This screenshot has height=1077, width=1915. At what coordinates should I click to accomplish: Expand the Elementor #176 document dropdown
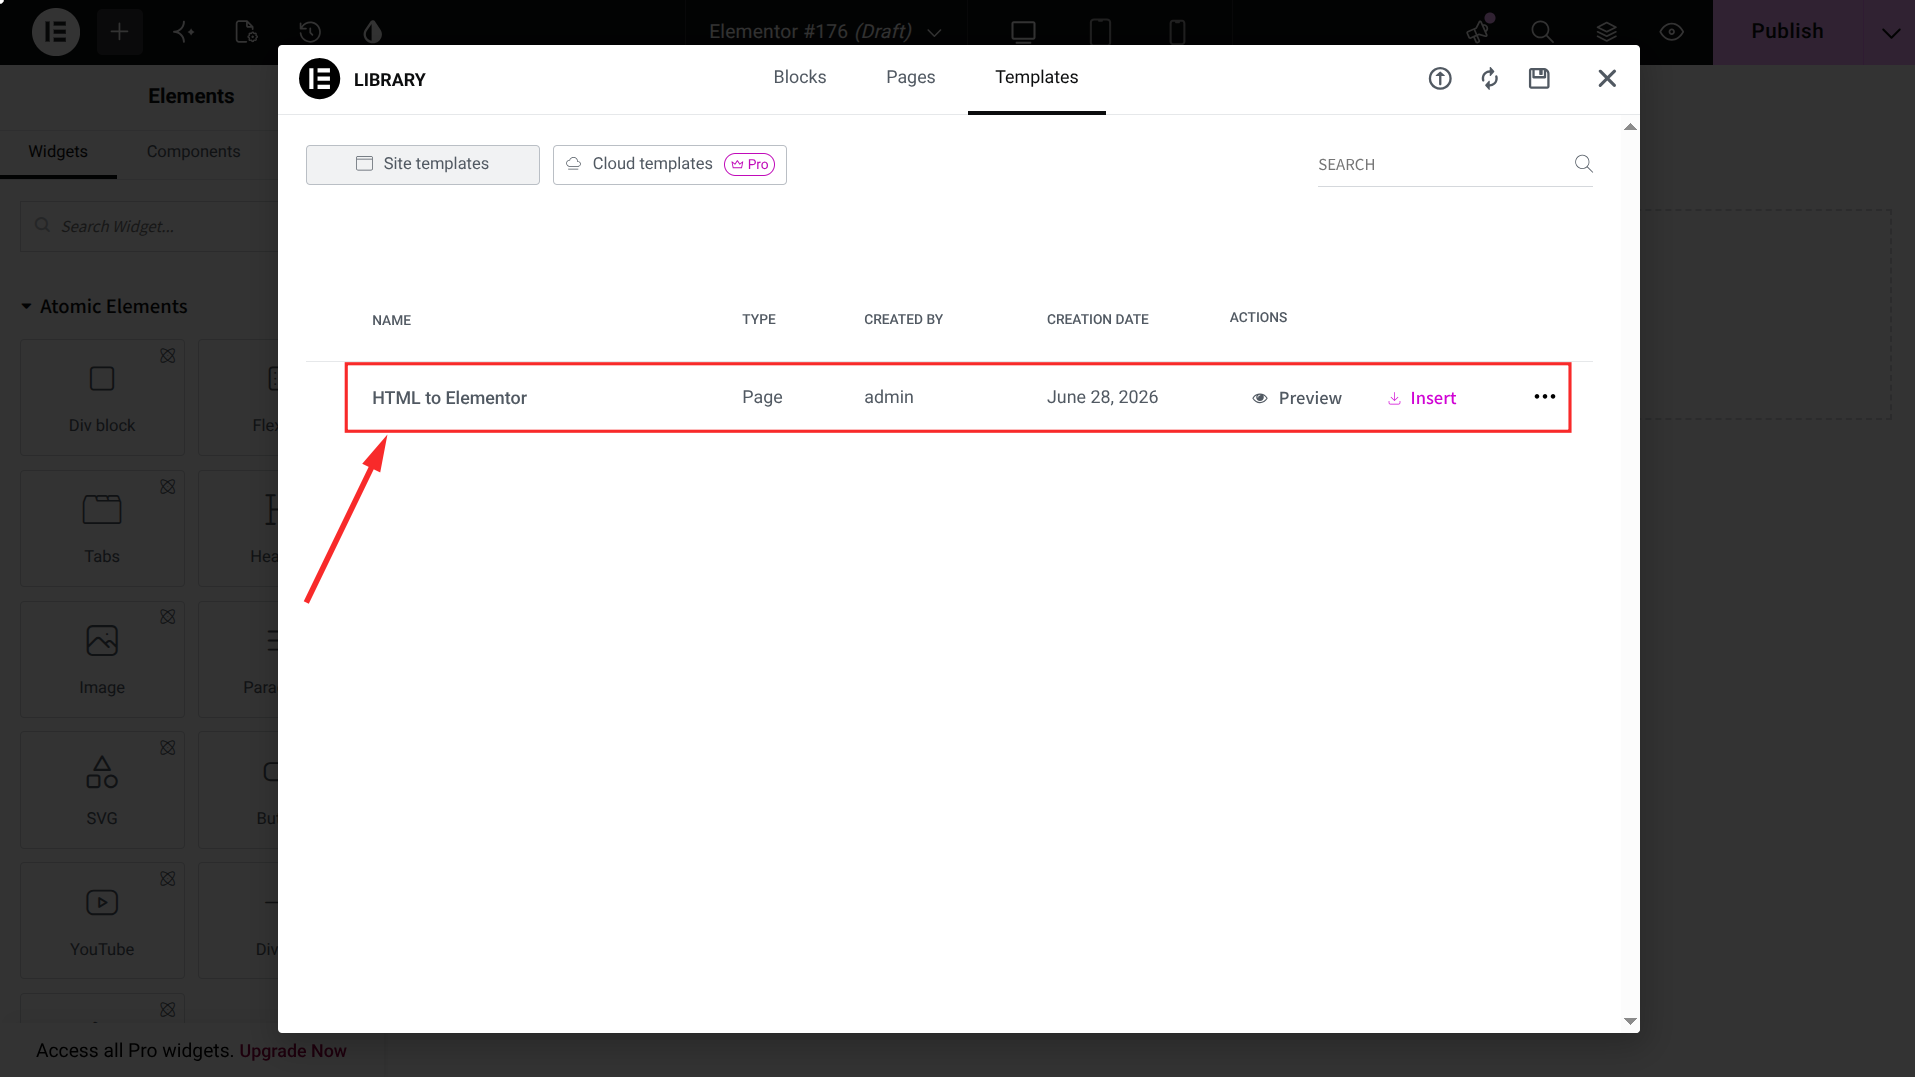tap(935, 32)
